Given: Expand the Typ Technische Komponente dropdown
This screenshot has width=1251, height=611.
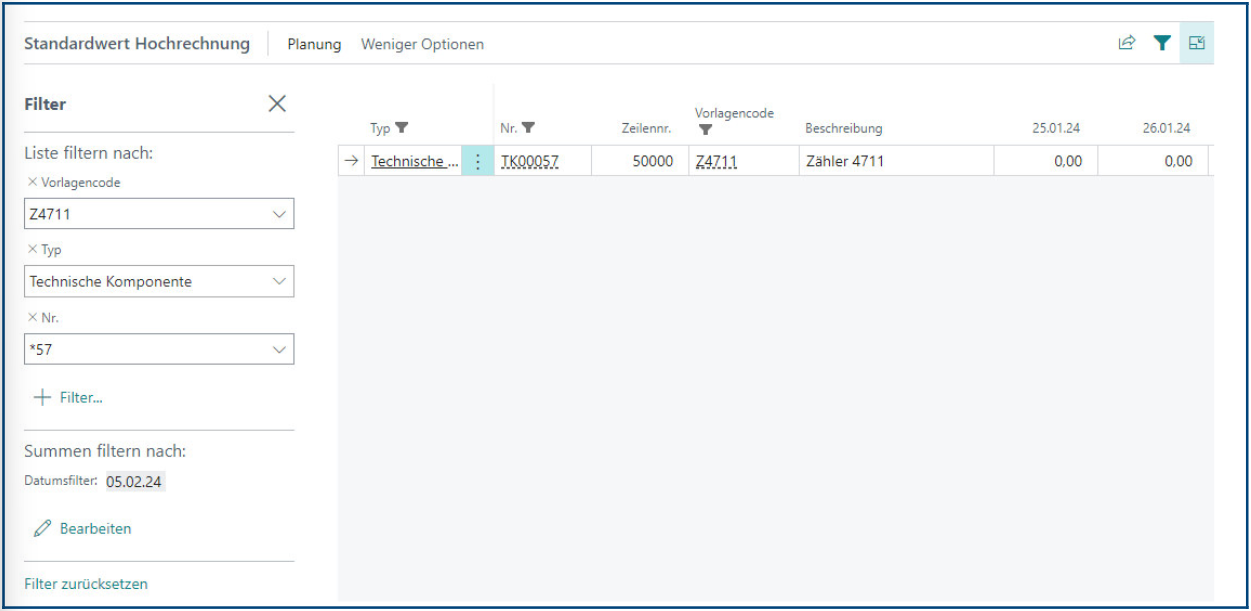Looking at the screenshot, I should 279,282.
